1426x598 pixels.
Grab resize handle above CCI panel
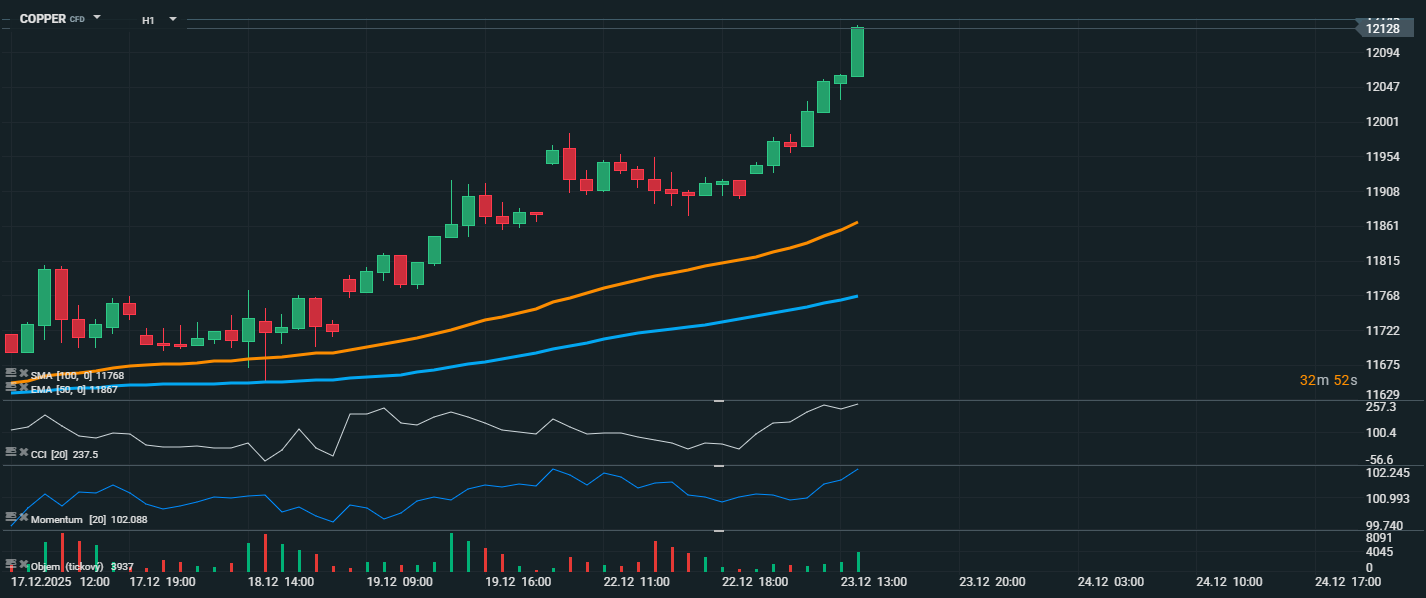click(718, 401)
